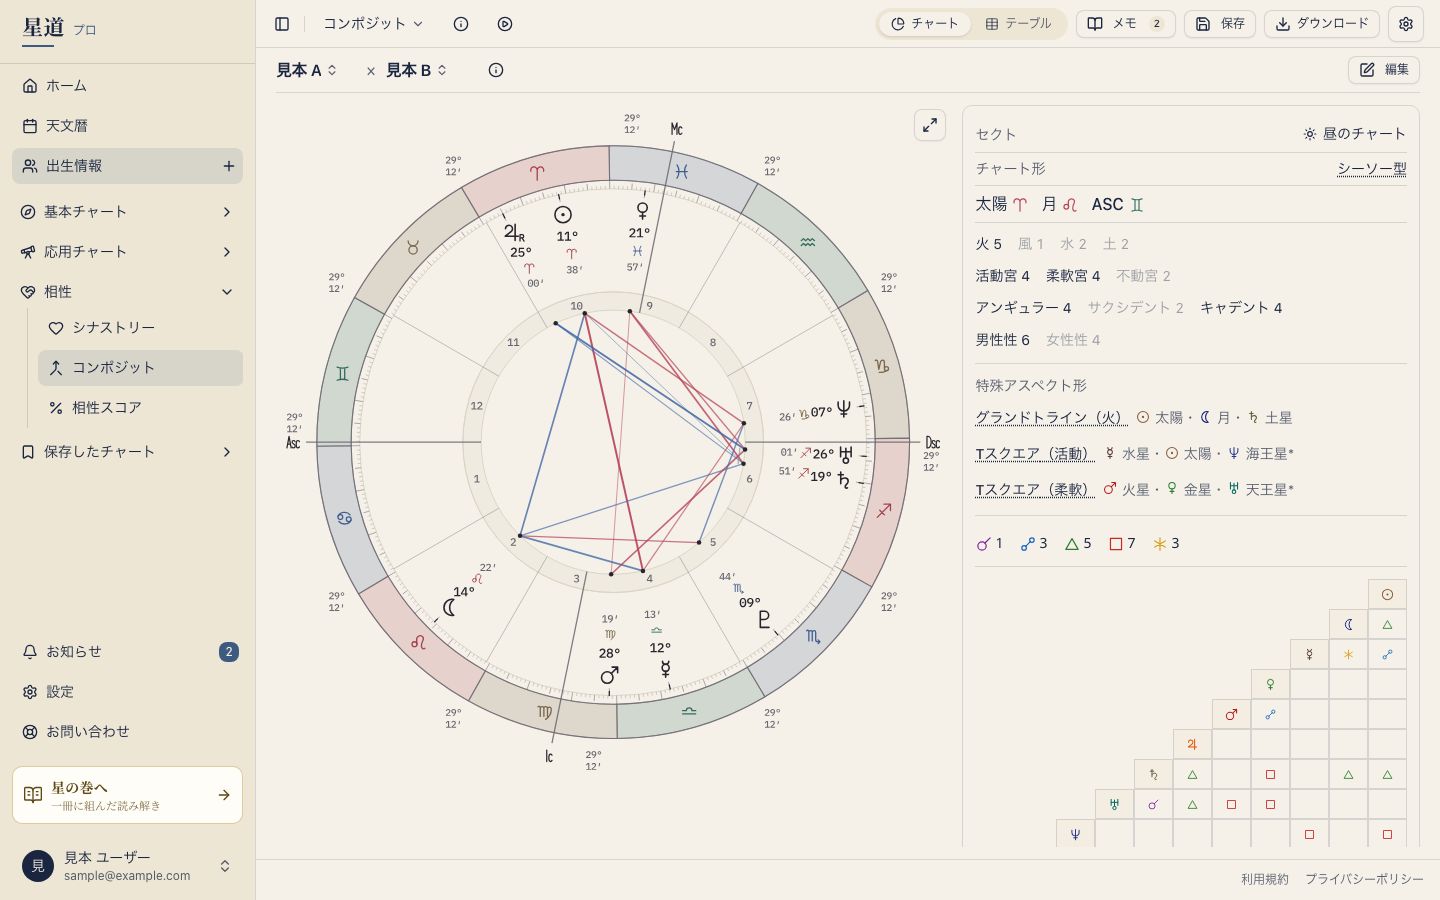Expand 応用チャート in sidebar
Viewport: 1440px width, 900px height.
tap(127, 252)
